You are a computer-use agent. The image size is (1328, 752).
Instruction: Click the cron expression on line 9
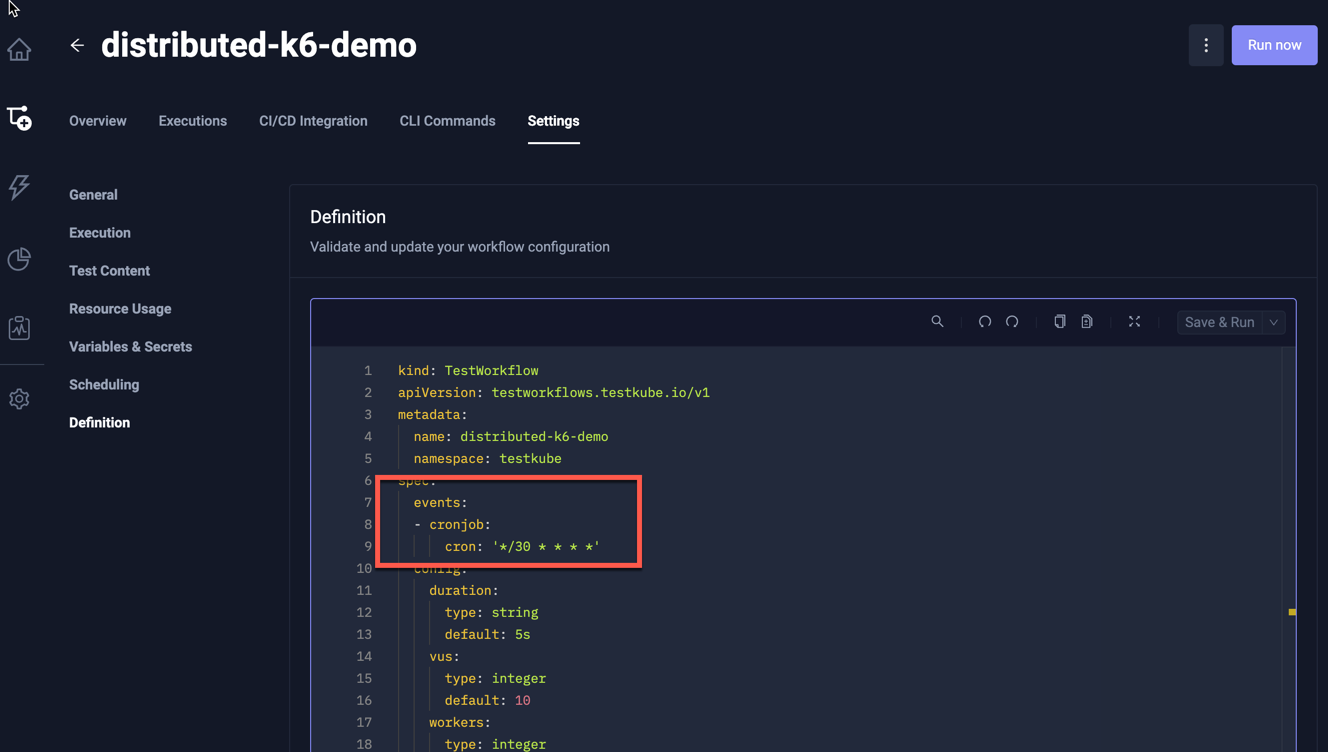(x=545, y=547)
